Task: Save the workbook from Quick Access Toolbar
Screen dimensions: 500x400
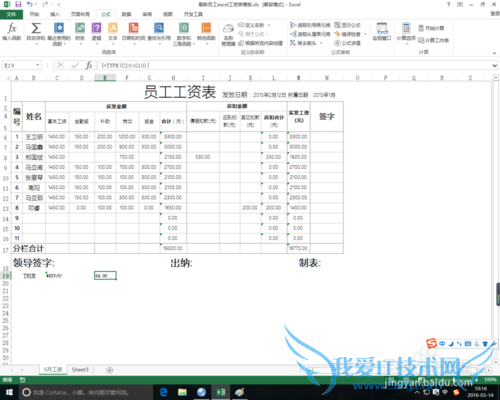Action: [x=18, y=4]
